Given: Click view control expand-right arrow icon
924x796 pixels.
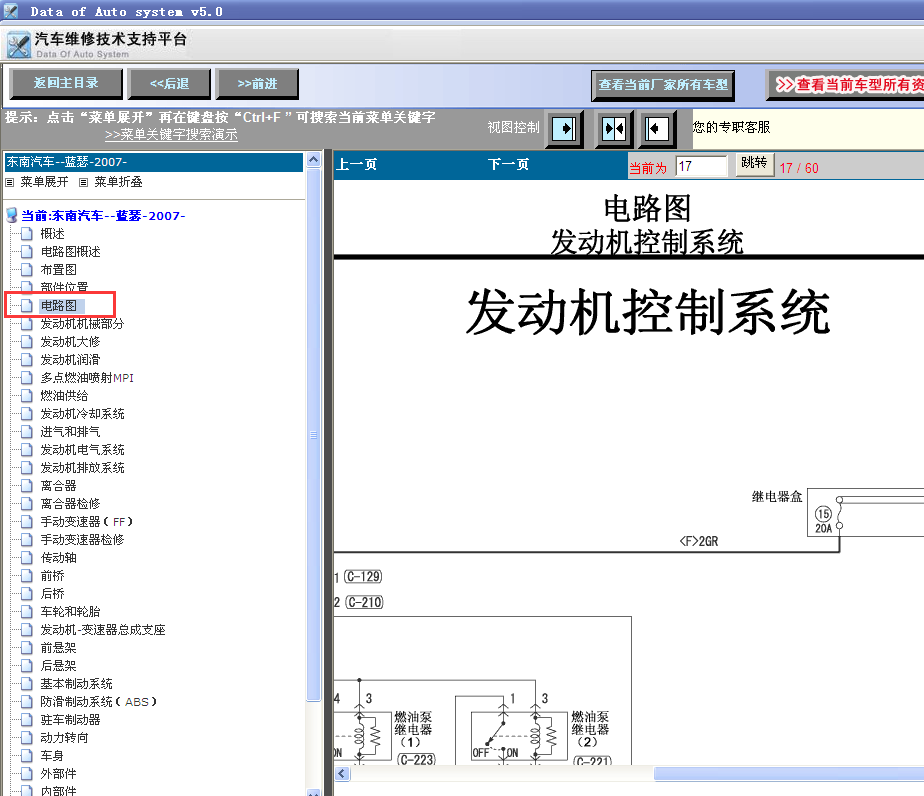Looking at the screenshot, I should (x=564, y=128).
